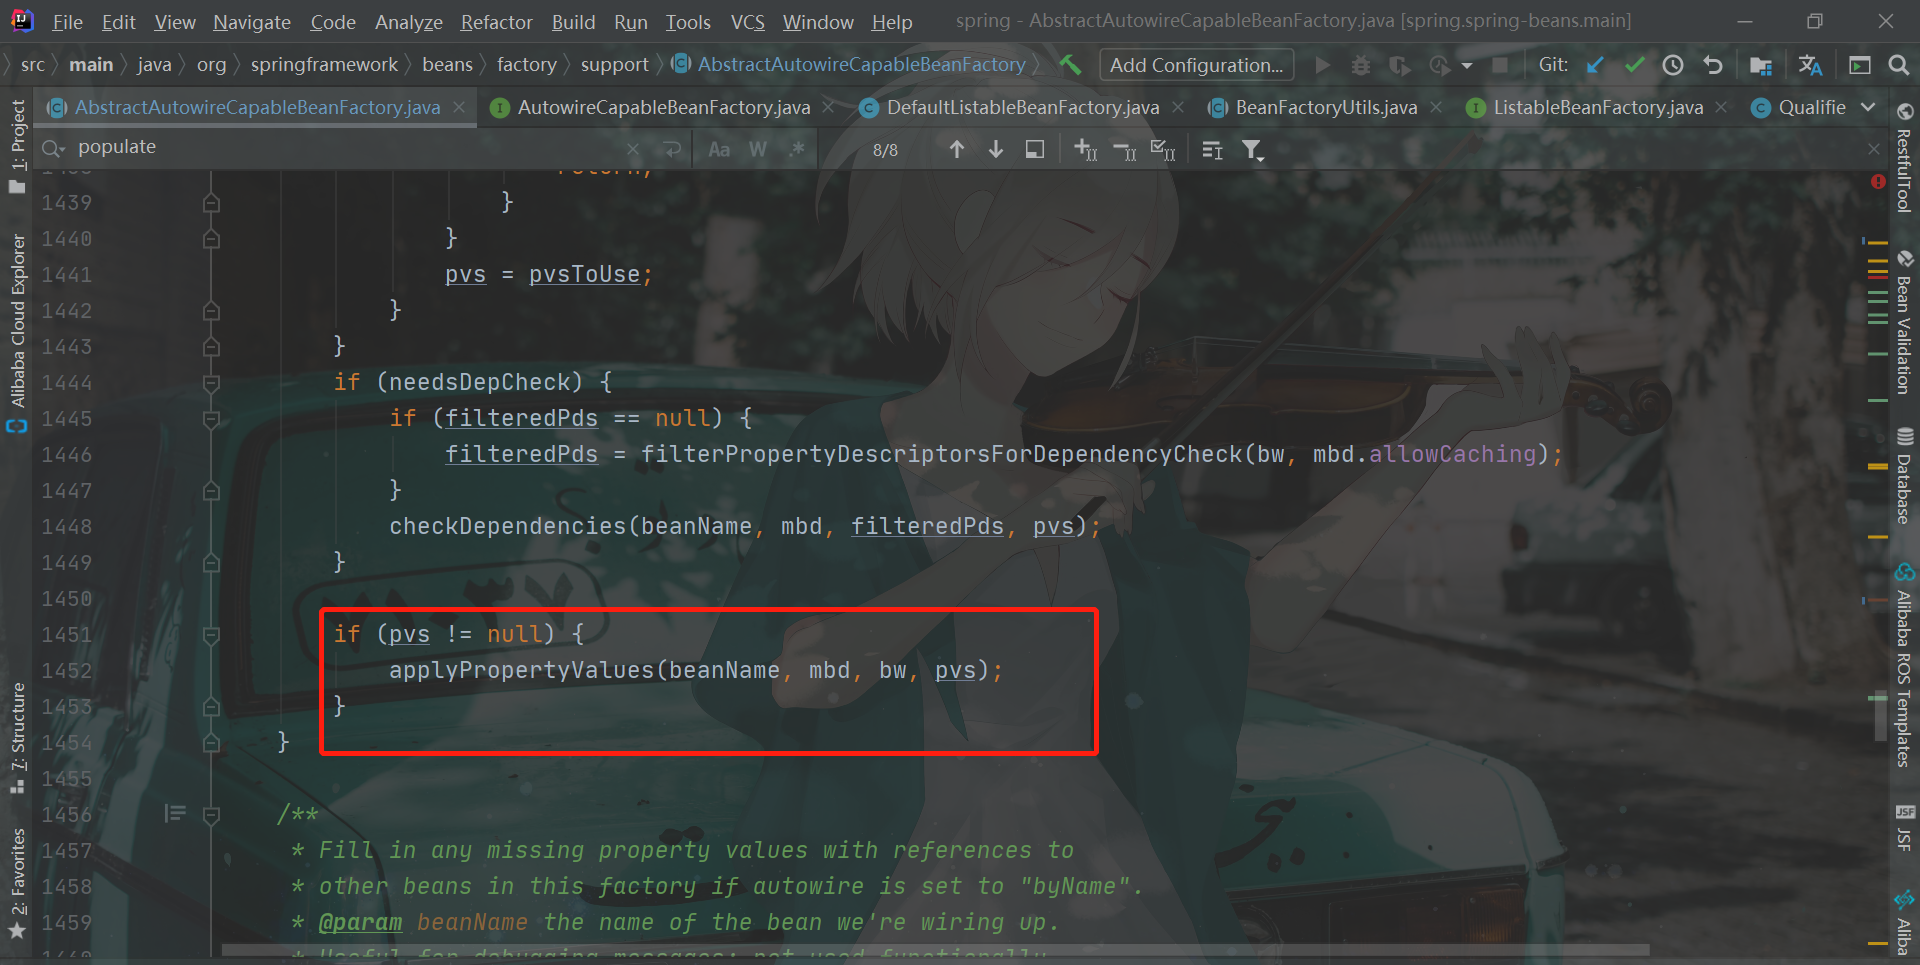
Task: Toggle the 1: Project tool window
Action: (x=17, y=145)
